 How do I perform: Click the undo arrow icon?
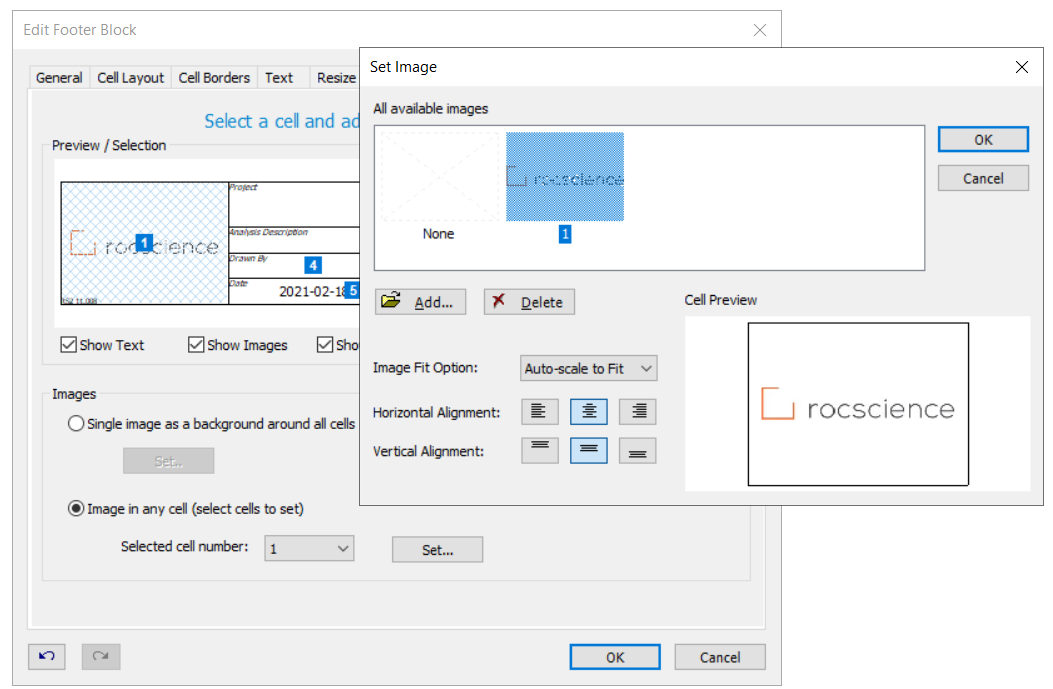(46, 656)
